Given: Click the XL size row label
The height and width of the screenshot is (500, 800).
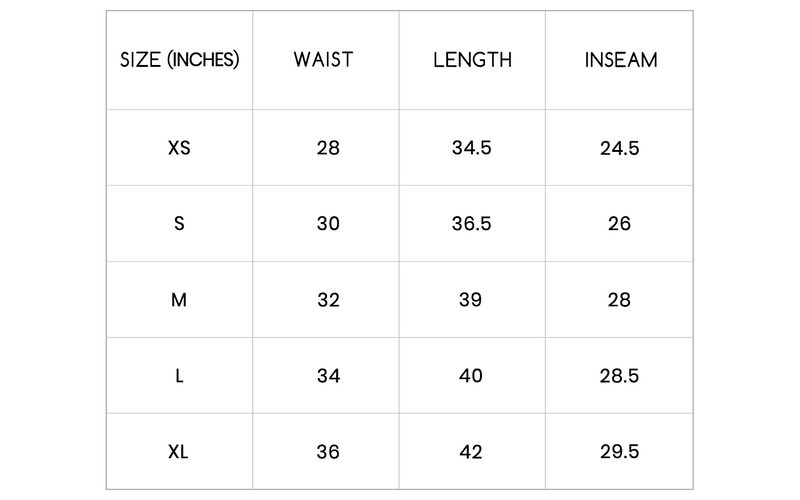Looking at the screenshot, I should tap(179, 452).
